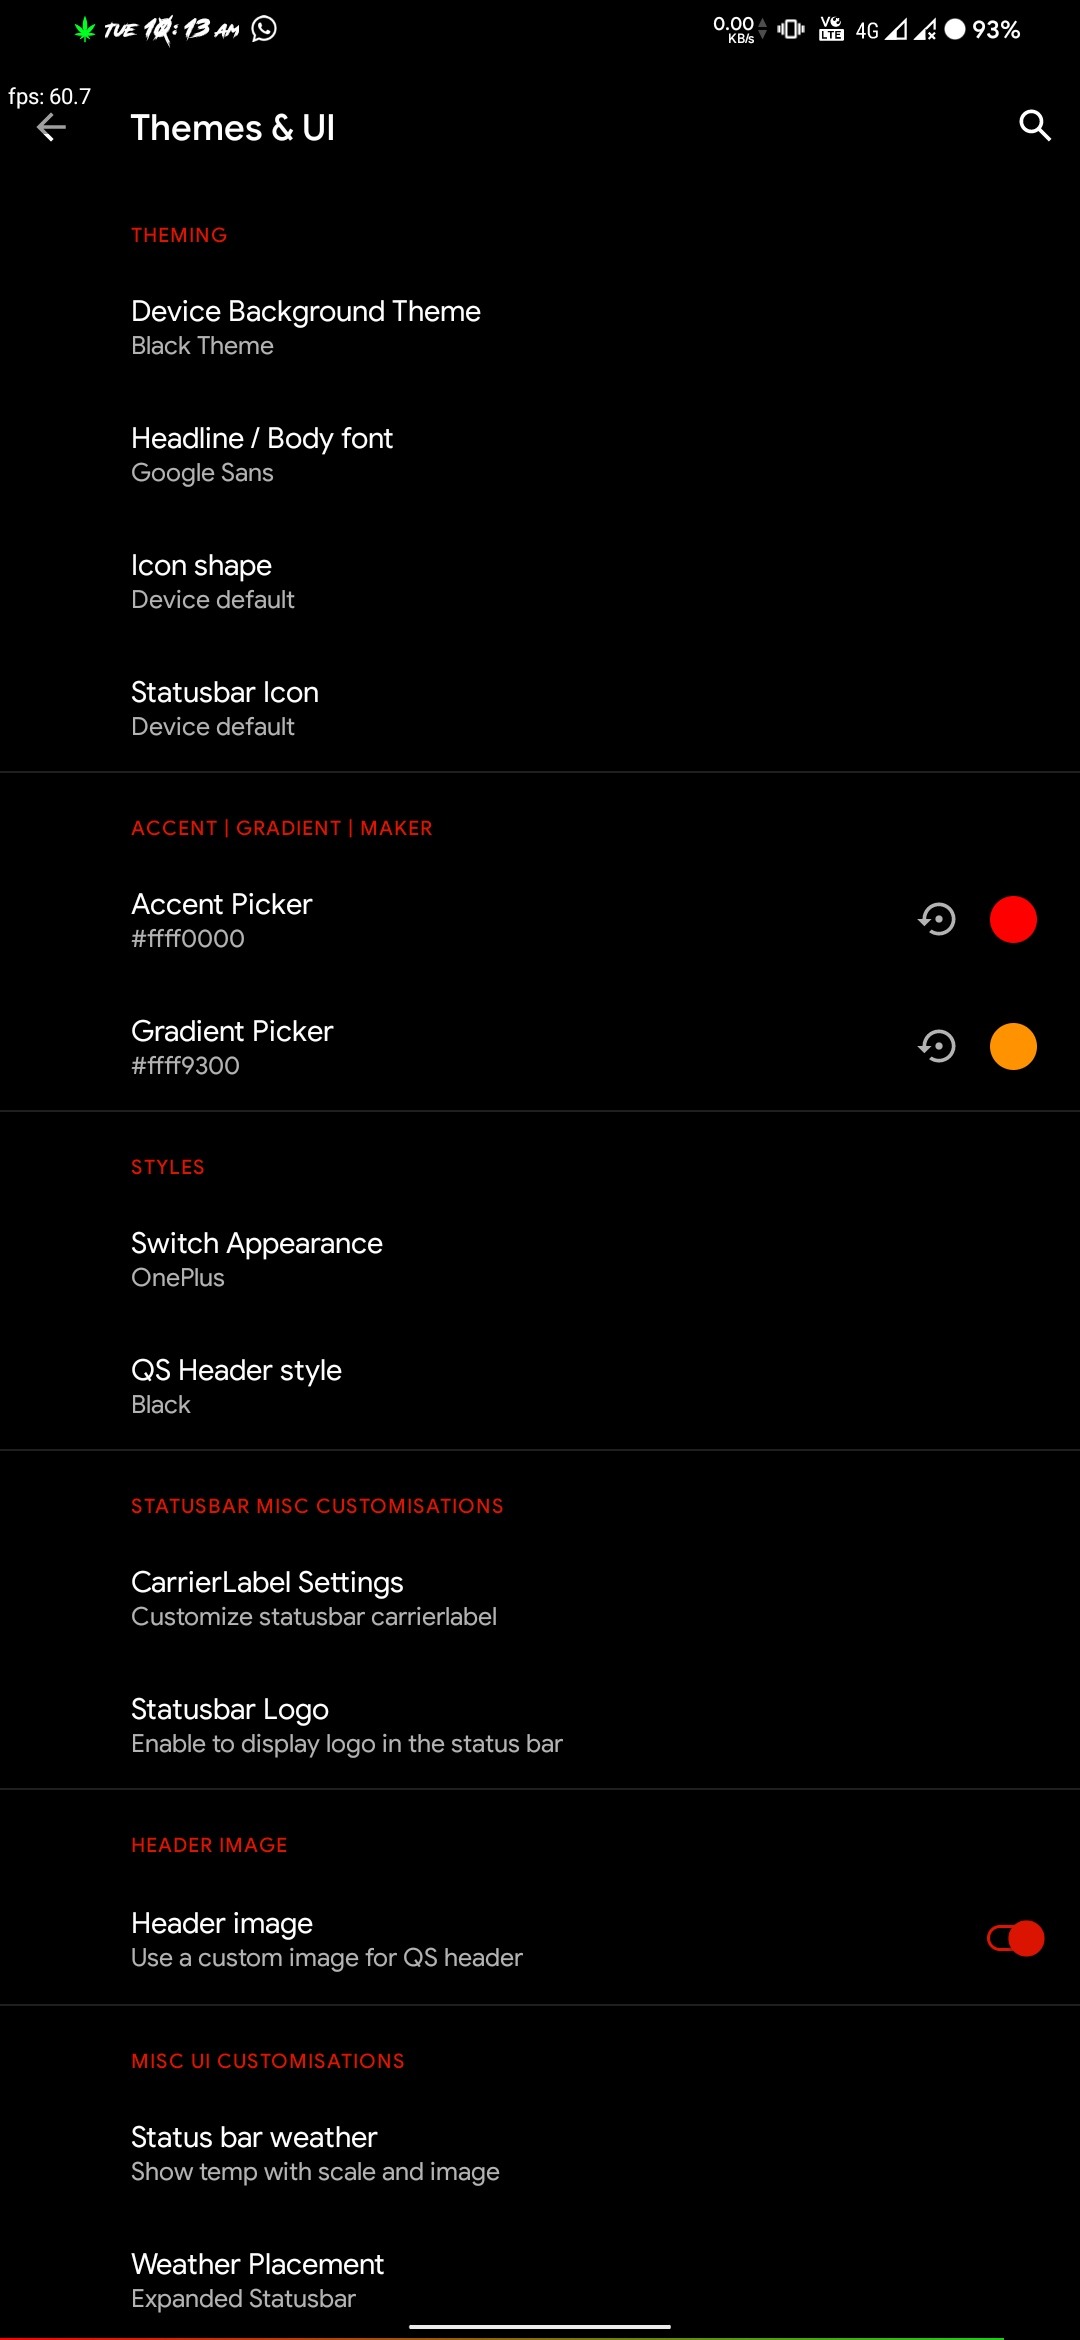Tap the back arrow icon
Viewport: 1080px width, 2340px height.
click(51, 128)
